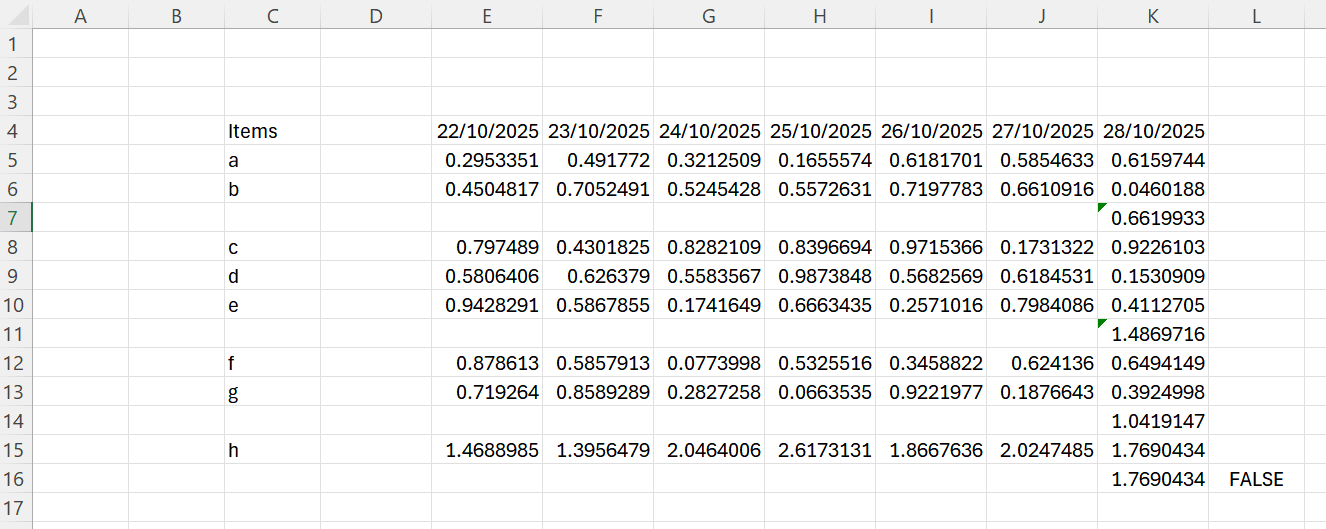The image size is (1326, 529).
Task: Select the row 4 header
Action: click(x=16, y=131)
